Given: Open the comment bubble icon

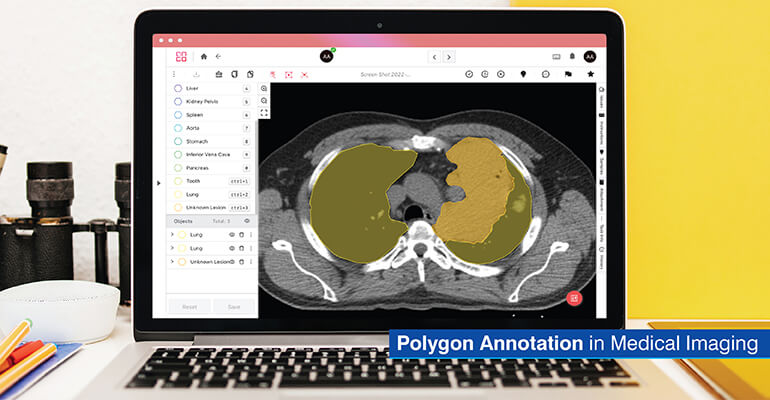Looking at the screenshot, I should click(546, 74).
